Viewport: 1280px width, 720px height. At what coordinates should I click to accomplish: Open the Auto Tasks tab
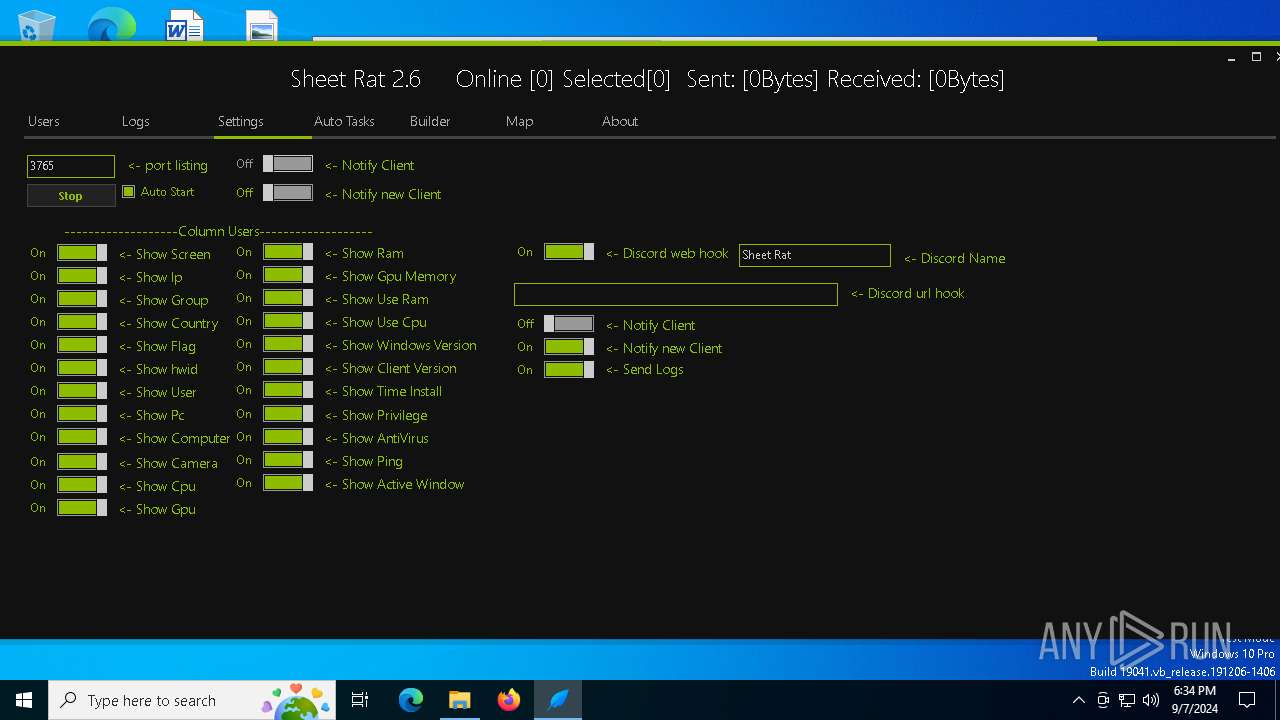344,121
